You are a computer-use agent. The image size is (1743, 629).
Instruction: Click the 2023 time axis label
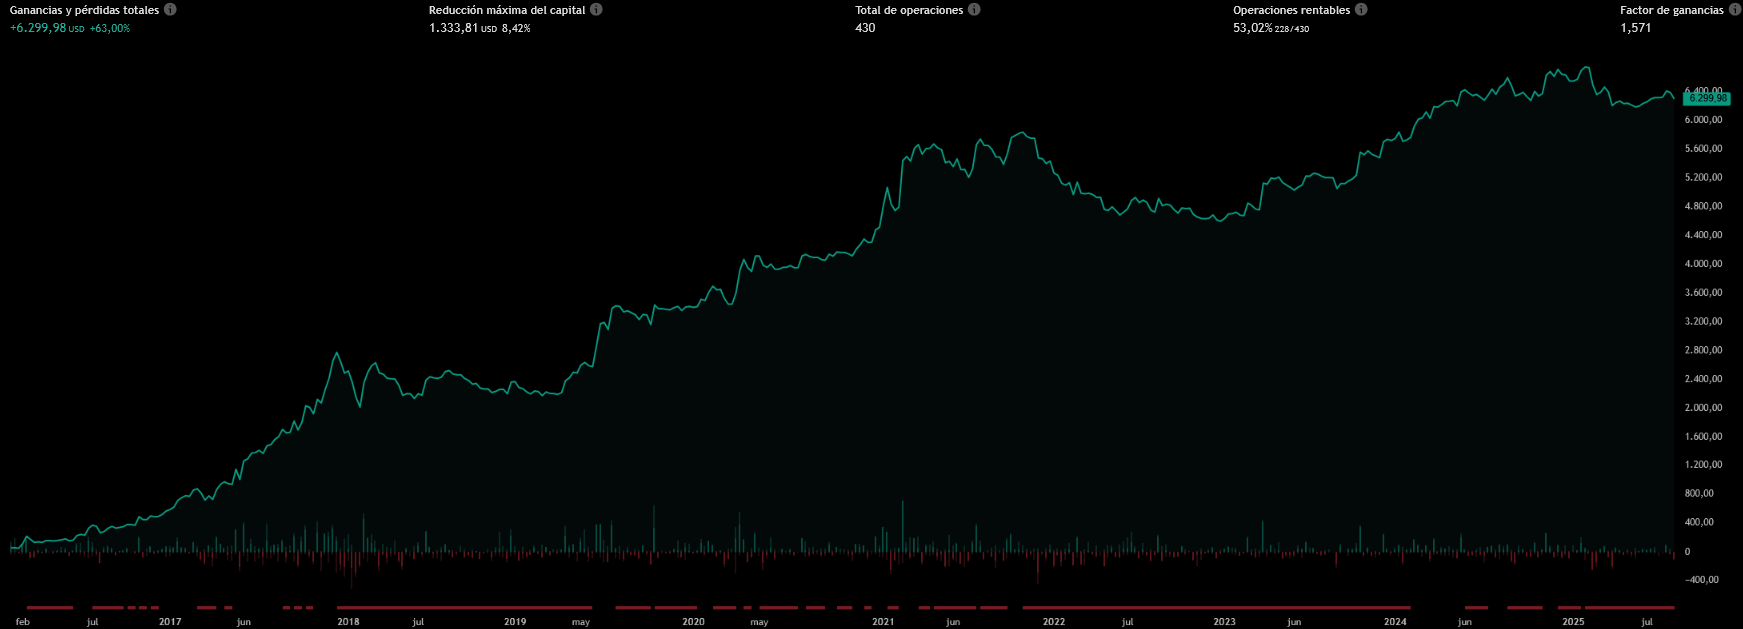click(1224, 622)
